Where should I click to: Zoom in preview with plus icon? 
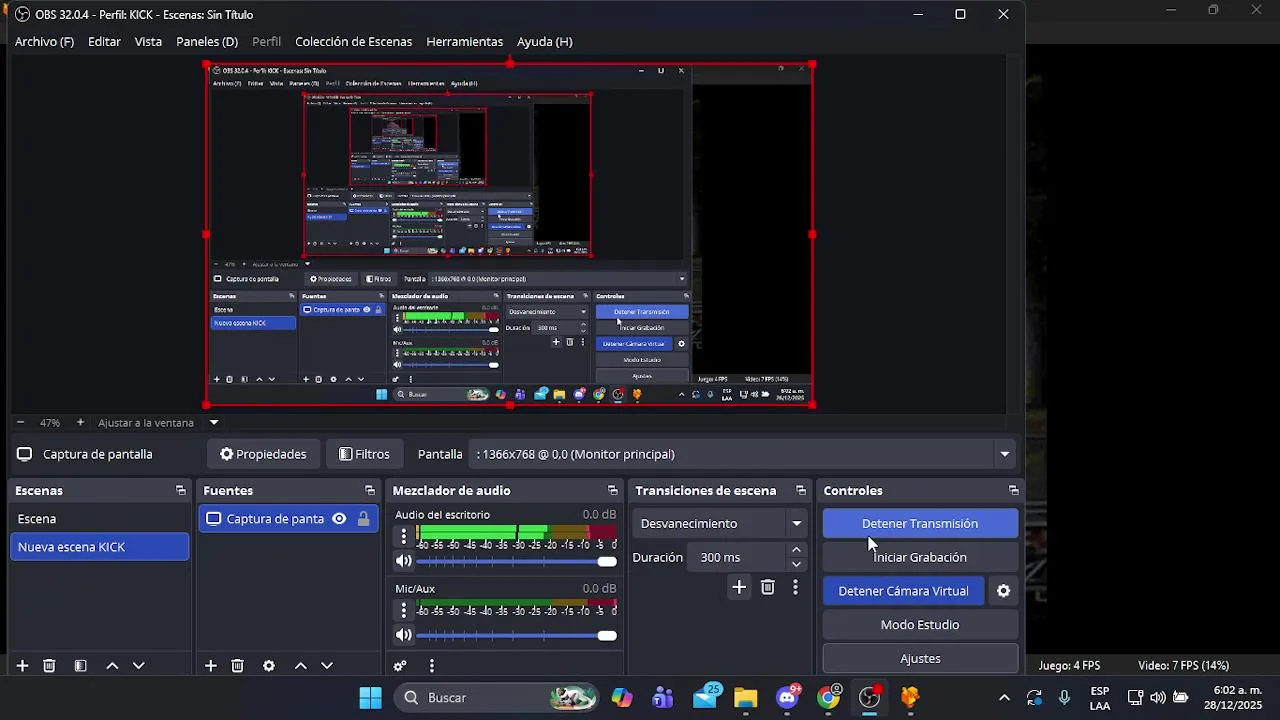pos(80,422)
